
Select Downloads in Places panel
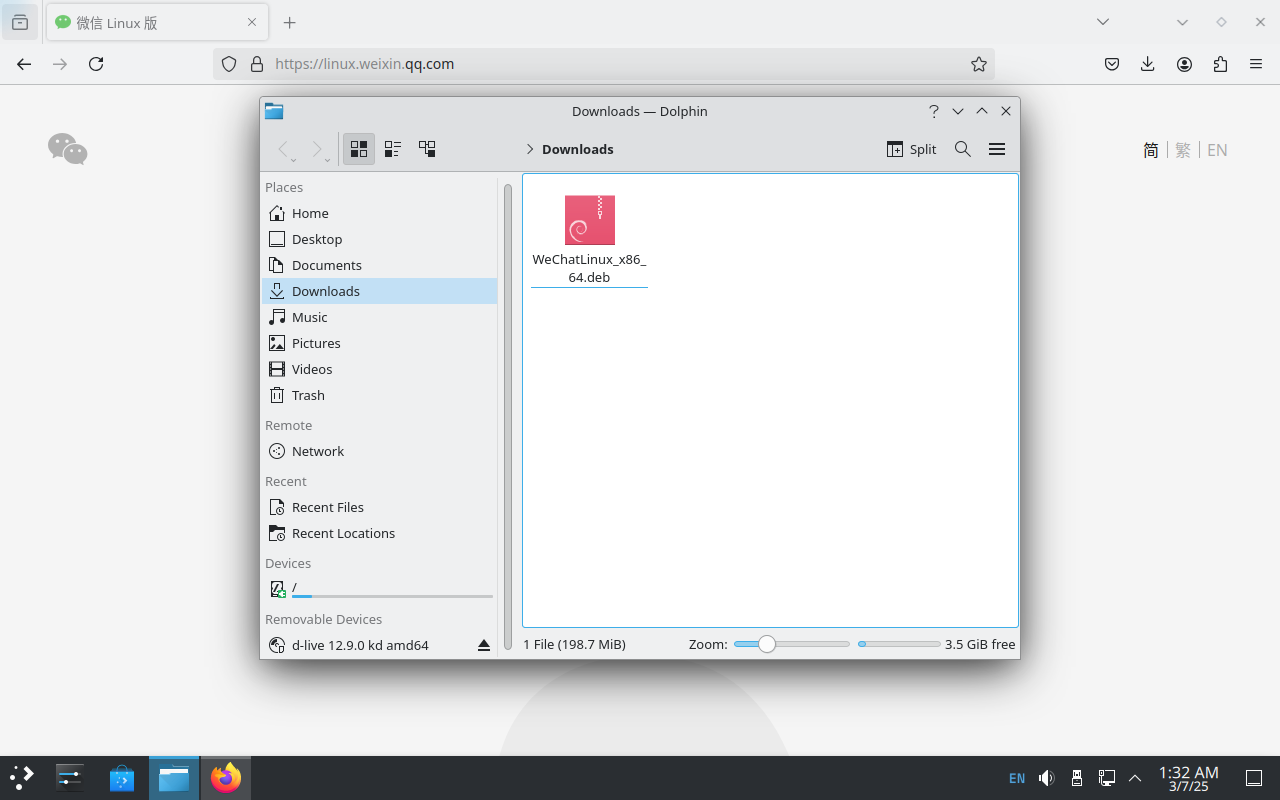pos(379,291)
